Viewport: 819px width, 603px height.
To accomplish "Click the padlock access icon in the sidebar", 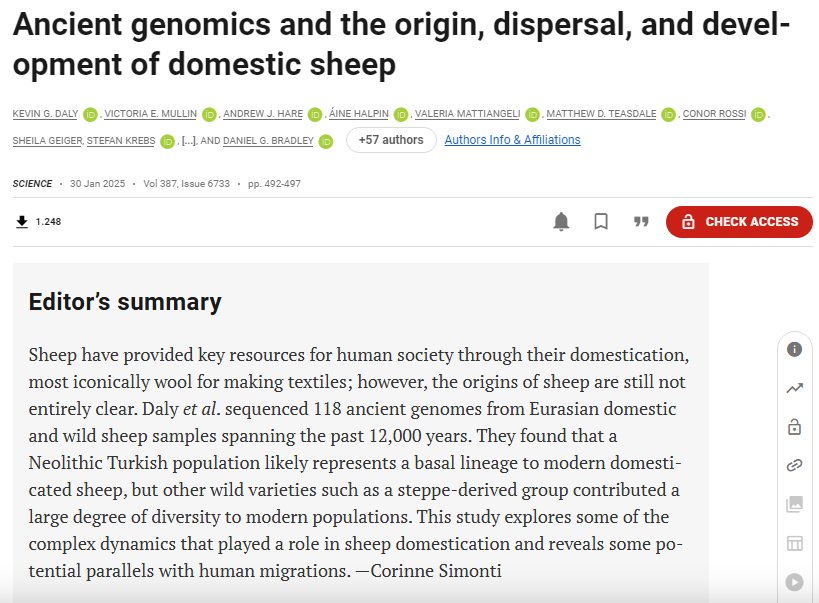I will click(x=794, y=427).
